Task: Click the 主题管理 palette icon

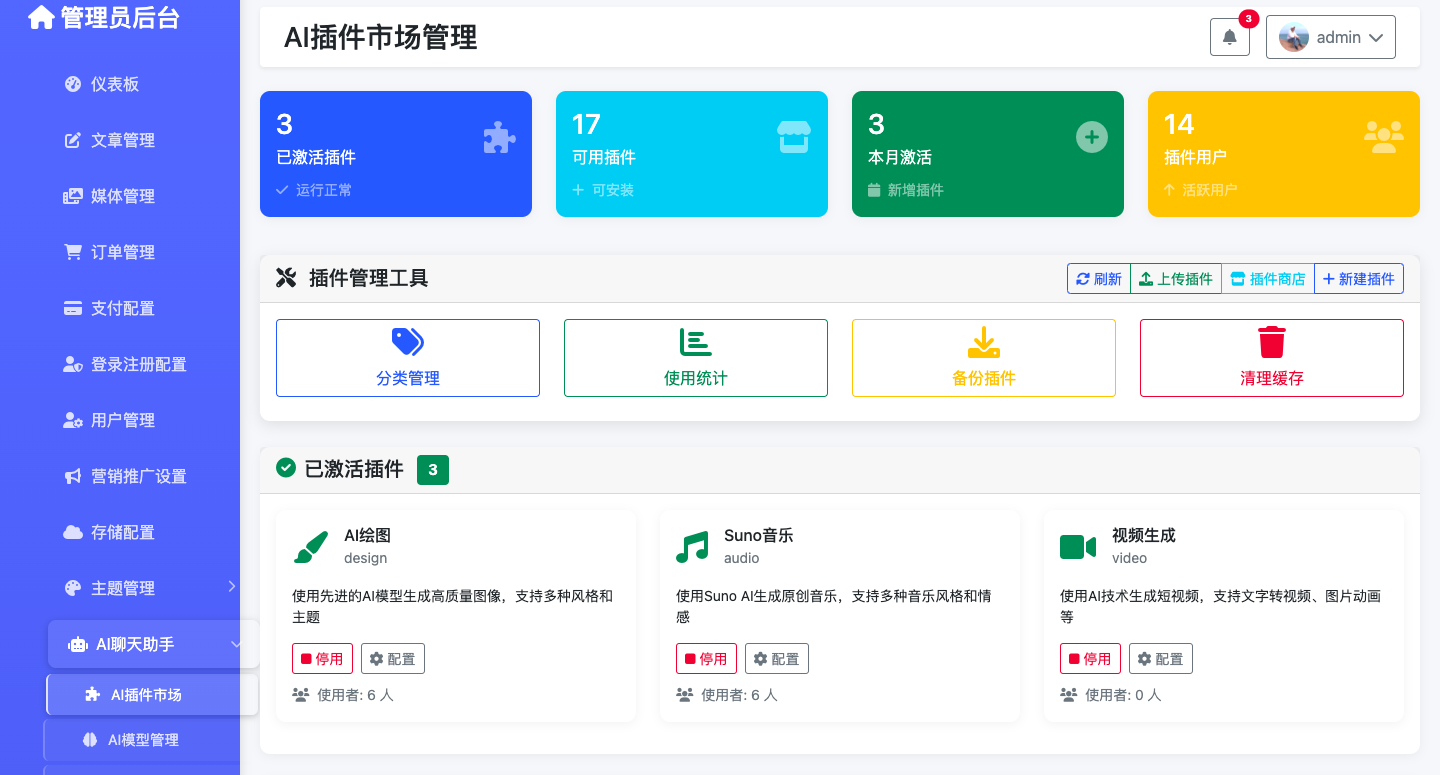Action: [72, 588]
